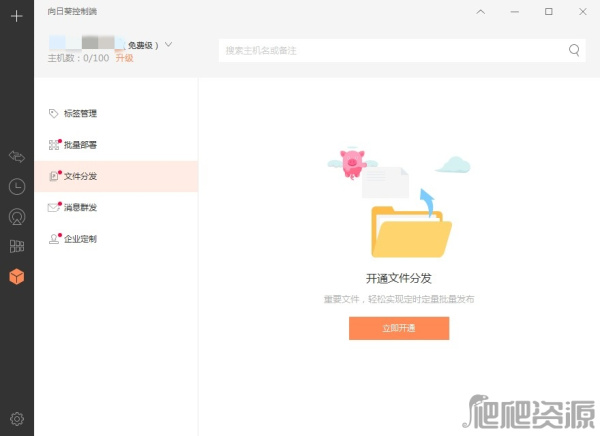The height and width of the screenshot is (436, 600).
Task: Open the screen projection icon in sidebar
Action: 17,217
